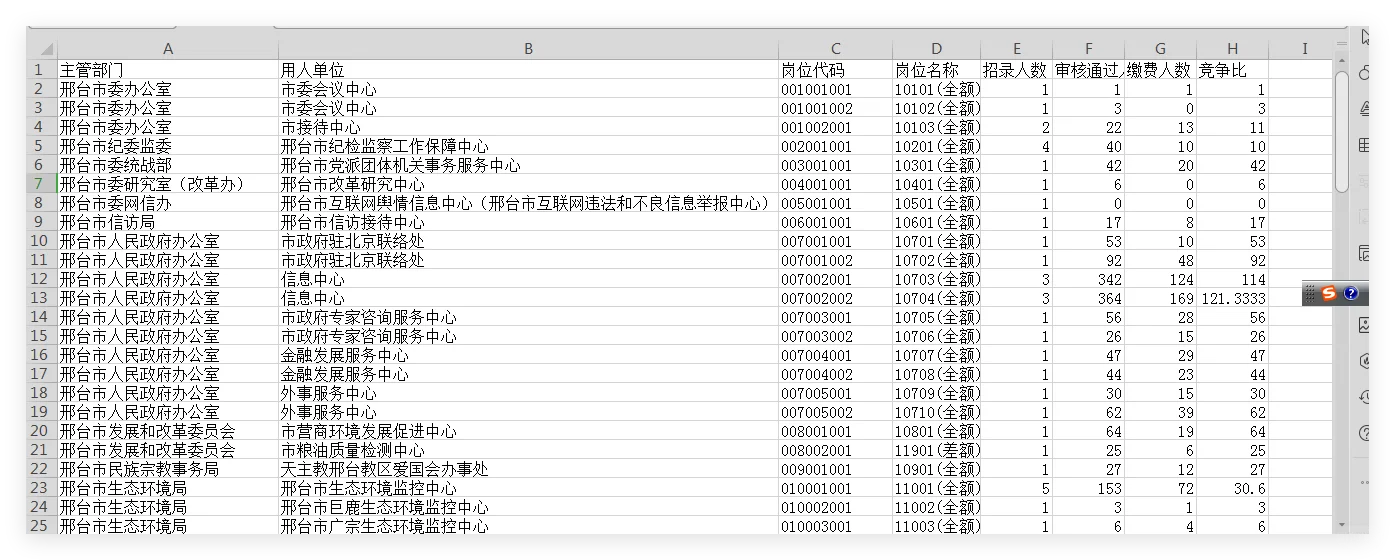This screenshot has width=1395, height=560.
Task: Select cell '10101(全额)'
Action: pyautogui.click(x=936, y=89)
